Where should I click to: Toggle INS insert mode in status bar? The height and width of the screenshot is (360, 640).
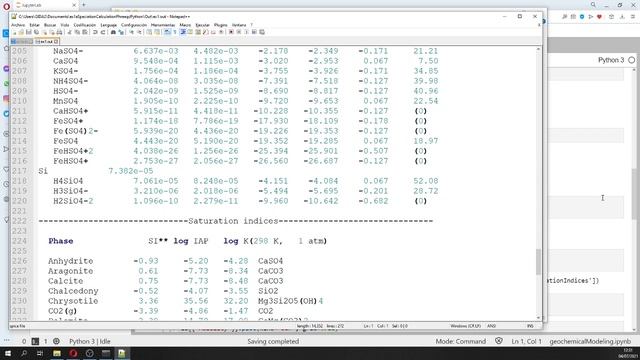[x=530, y=326]
